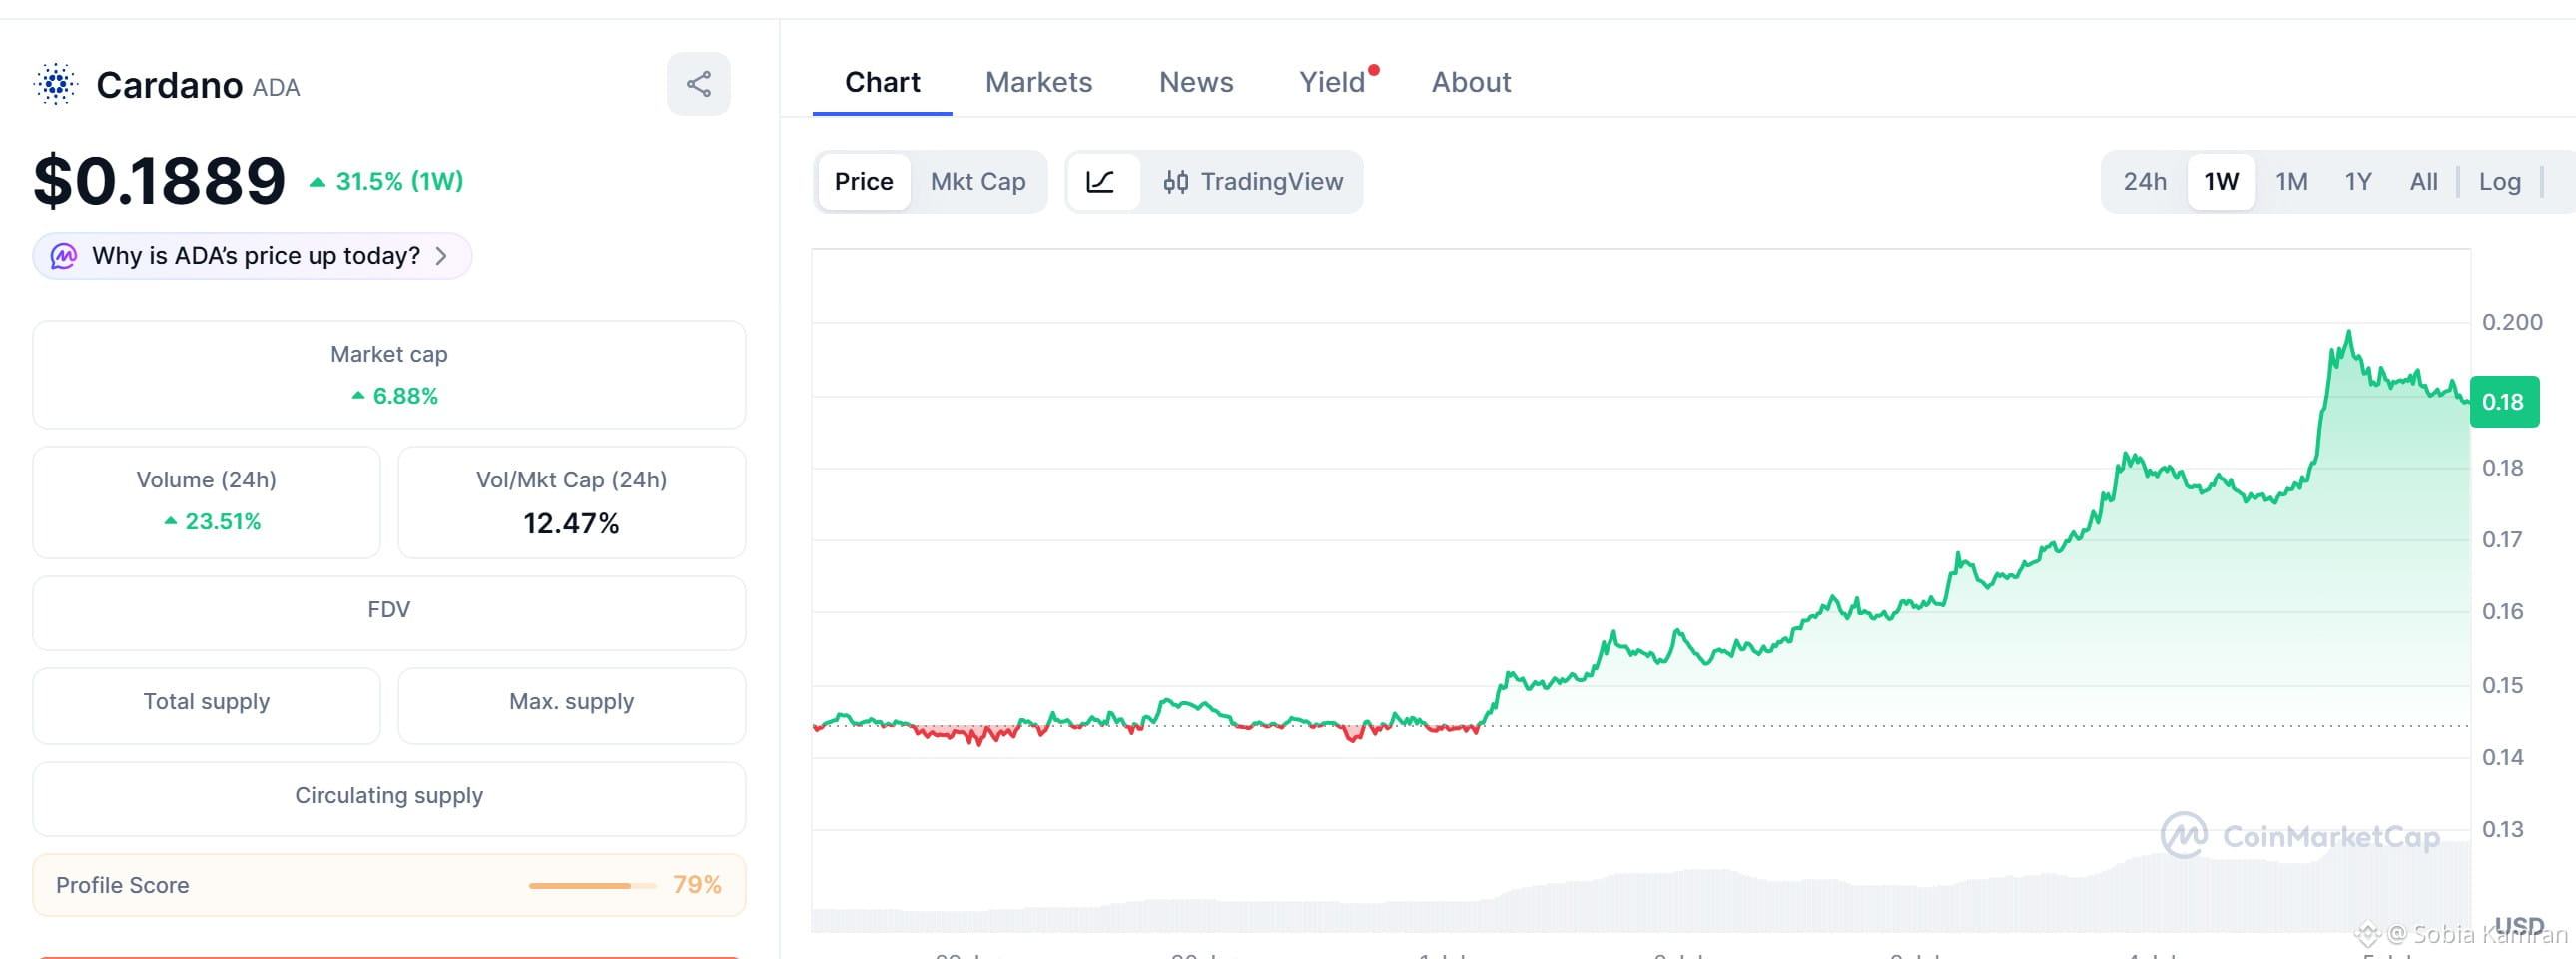2576x959 pixels.
Task: Select the Price chart toggle
Action: (x=864, y=182)
